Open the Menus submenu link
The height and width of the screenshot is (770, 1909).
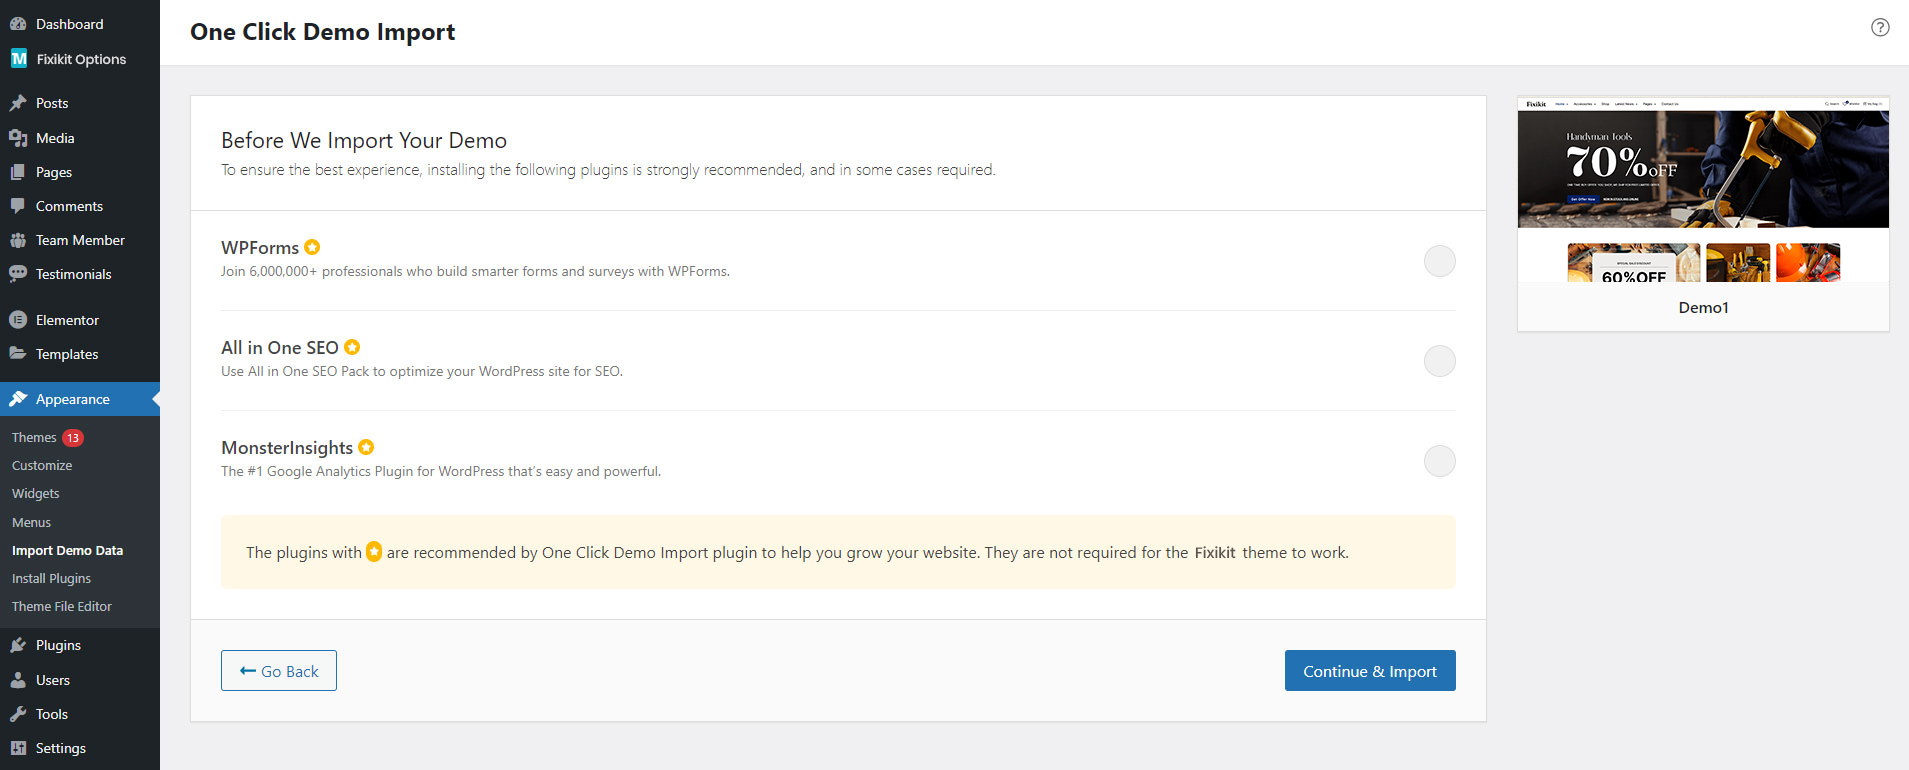point(31,523)
